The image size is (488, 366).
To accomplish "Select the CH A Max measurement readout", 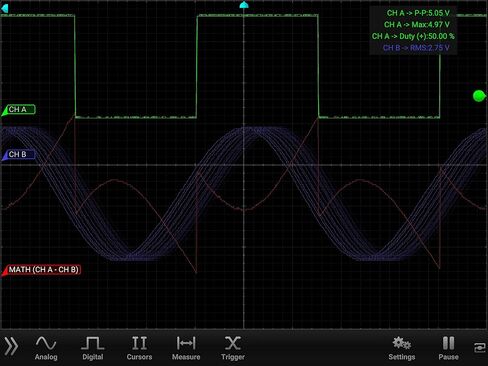I will [x=417, y=25].
